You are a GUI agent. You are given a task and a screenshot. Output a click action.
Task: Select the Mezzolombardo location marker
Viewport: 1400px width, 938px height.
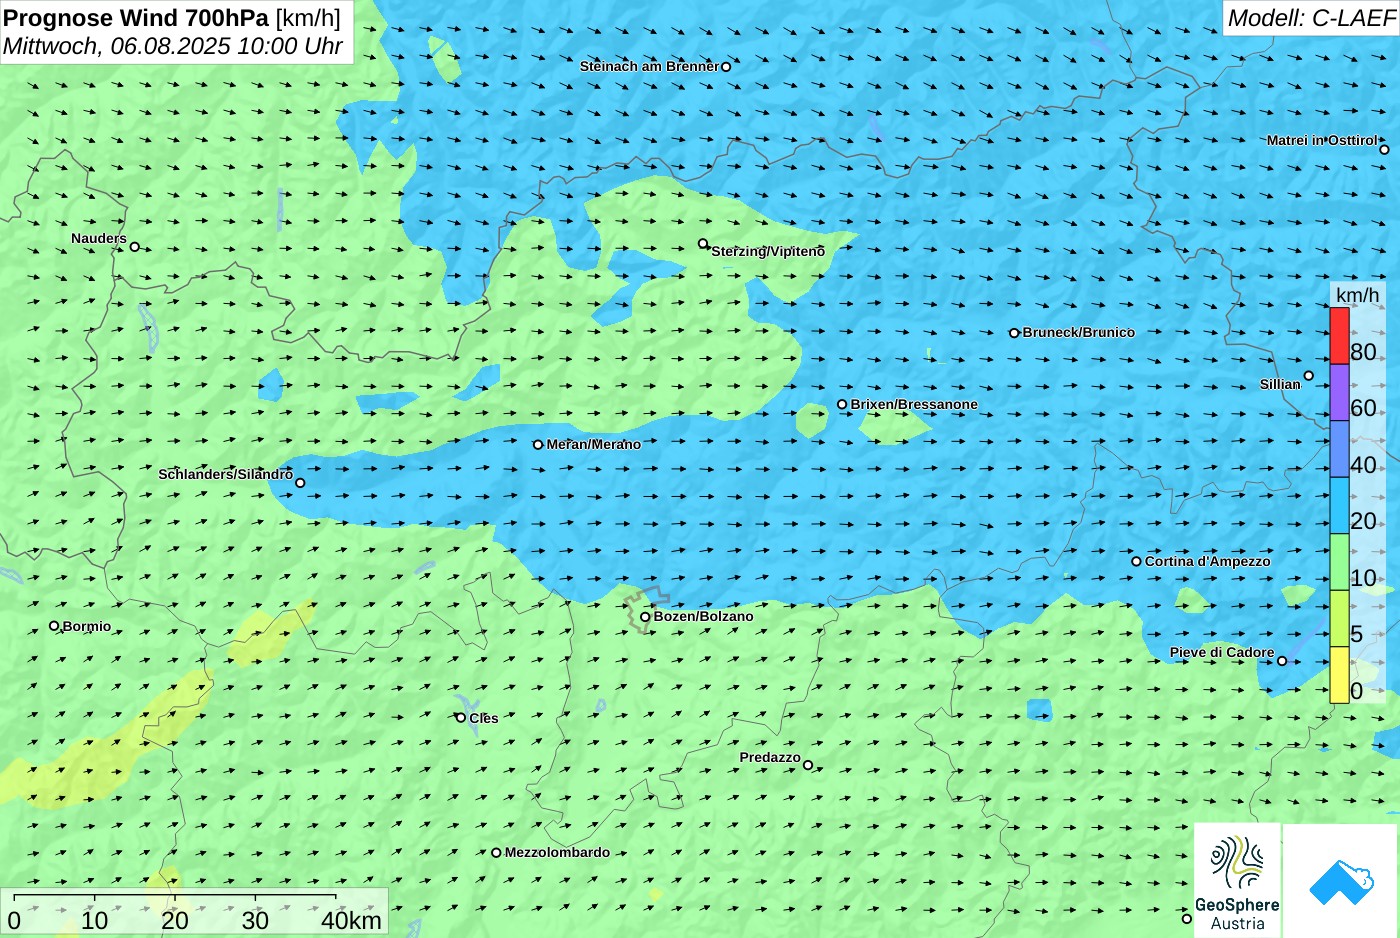click(496, 853)
